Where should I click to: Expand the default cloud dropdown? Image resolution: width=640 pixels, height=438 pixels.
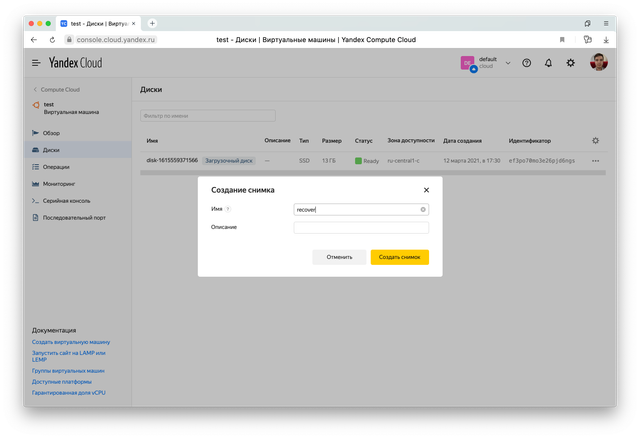pos(507,63)
